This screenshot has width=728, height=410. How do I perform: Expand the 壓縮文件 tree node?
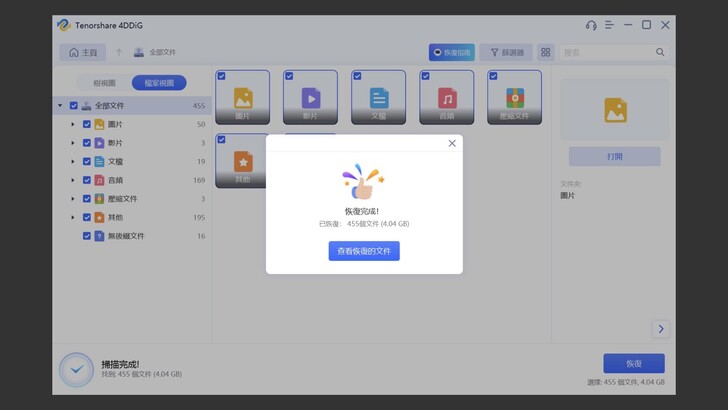(x=72, y=199)
